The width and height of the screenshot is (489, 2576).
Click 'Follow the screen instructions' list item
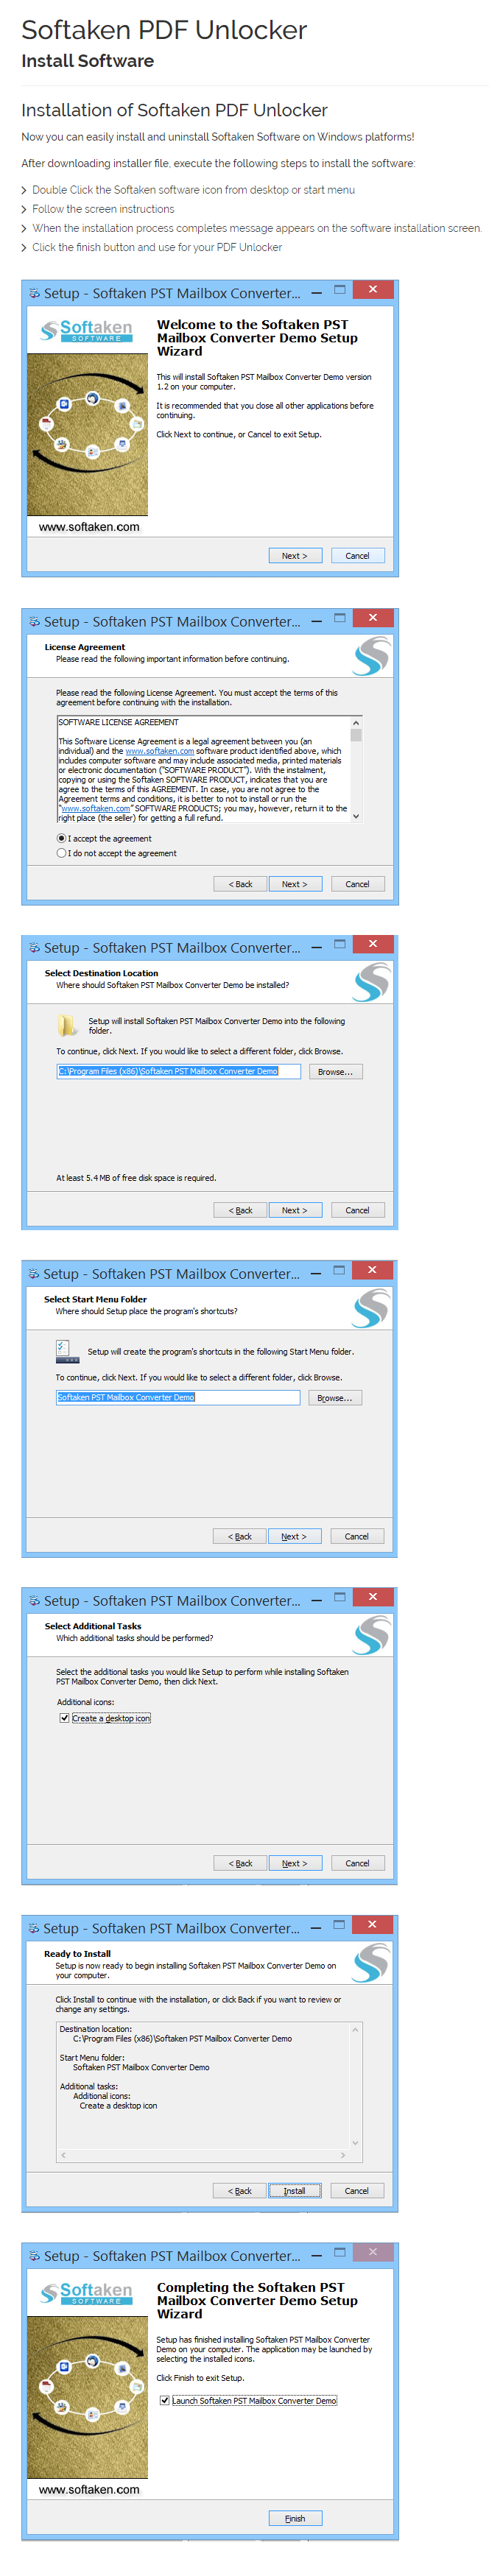point(103,209)
